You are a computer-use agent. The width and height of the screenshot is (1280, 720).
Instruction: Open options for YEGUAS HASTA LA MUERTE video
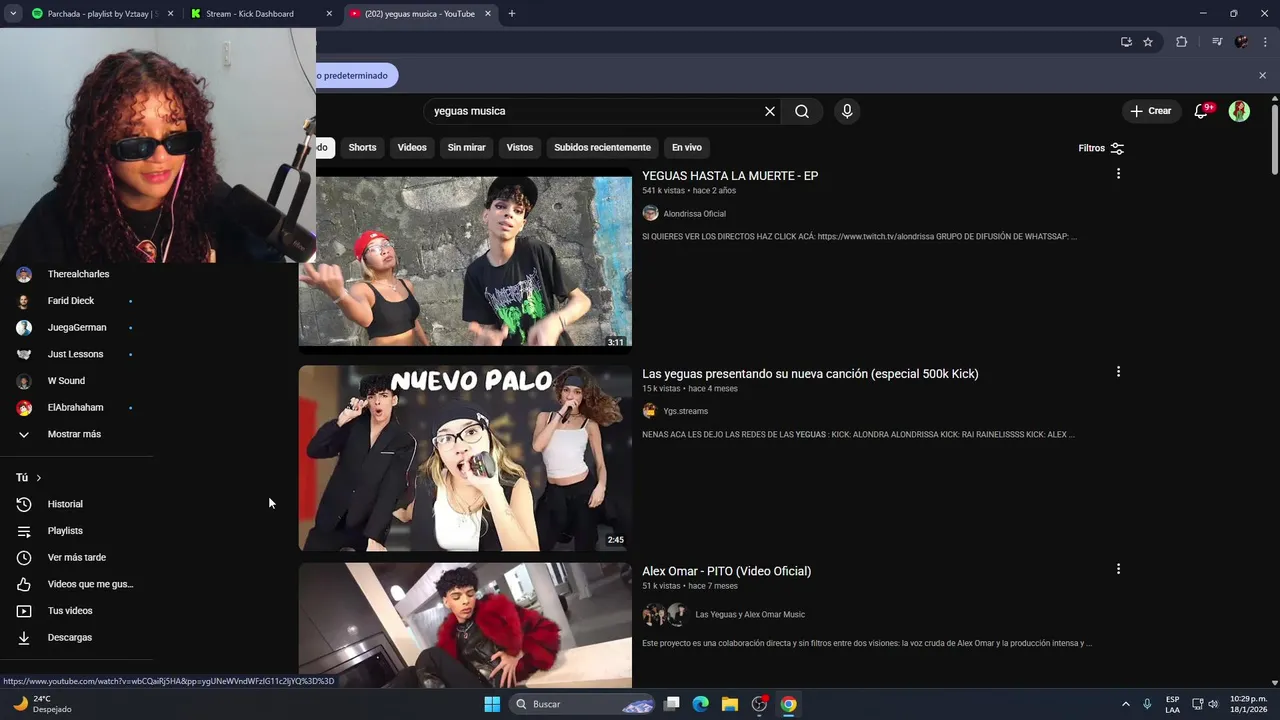click(x=1118, y=174)
